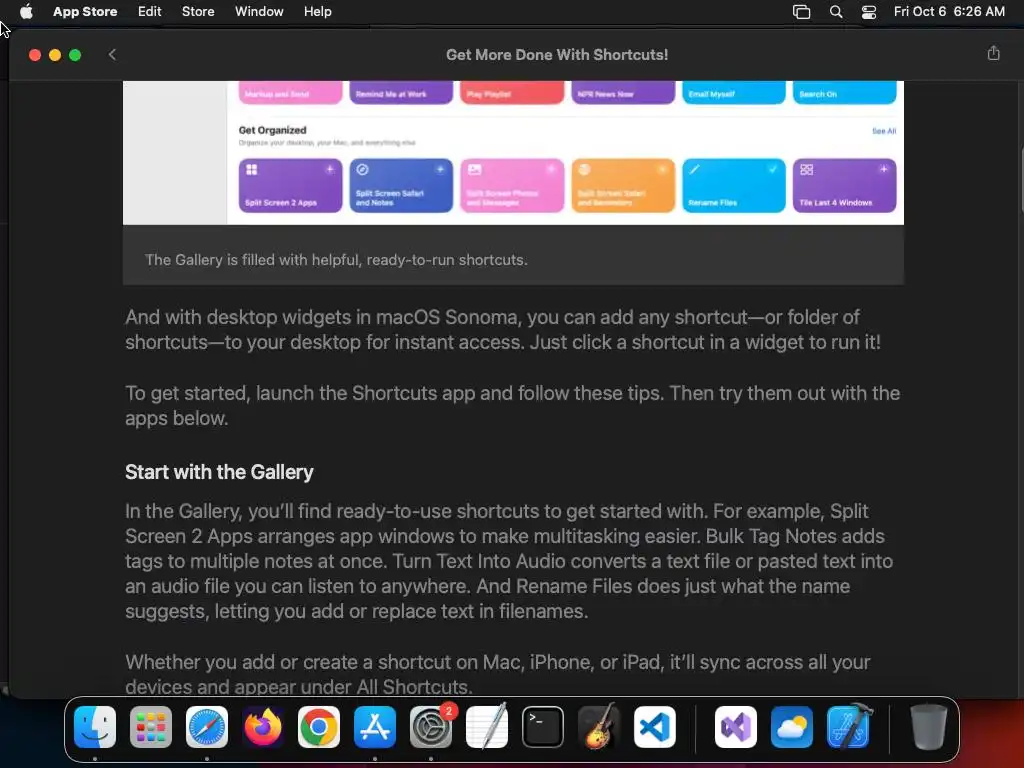Click the pink Split Screen Photos card
Viewport: 1024px width, 768px height.
point(512,185)
